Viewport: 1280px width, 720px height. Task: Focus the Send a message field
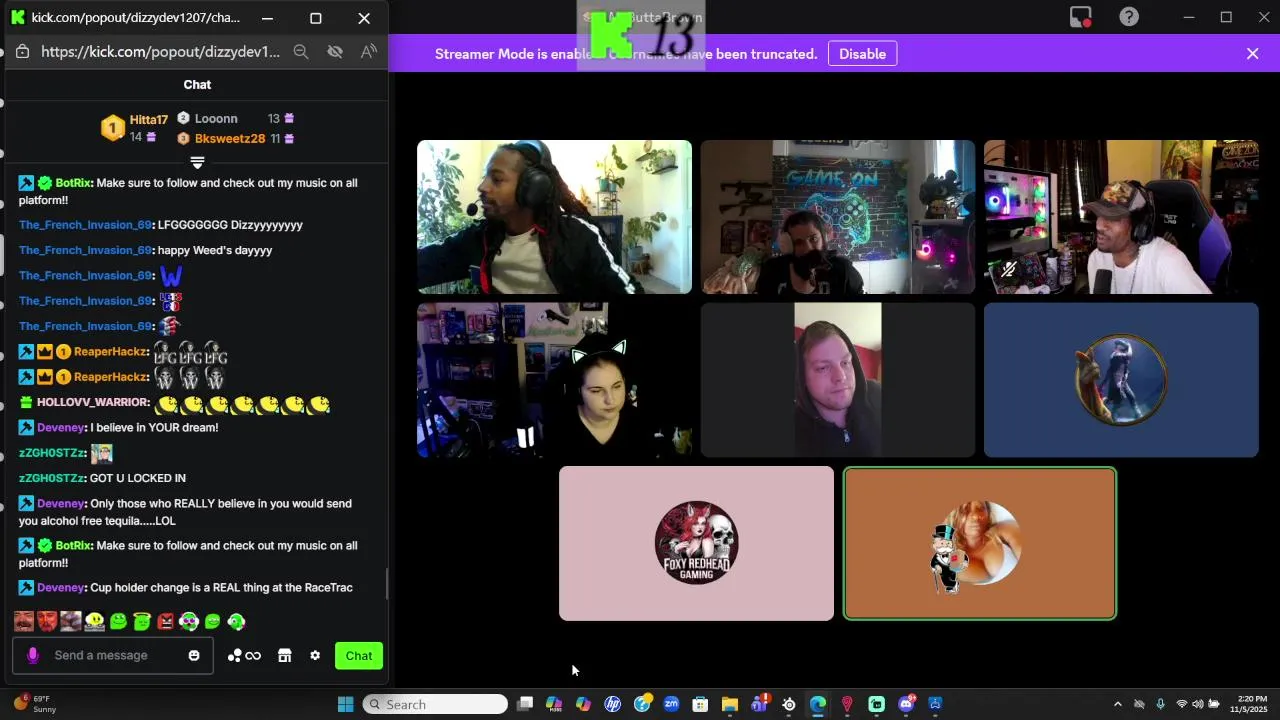113,656
